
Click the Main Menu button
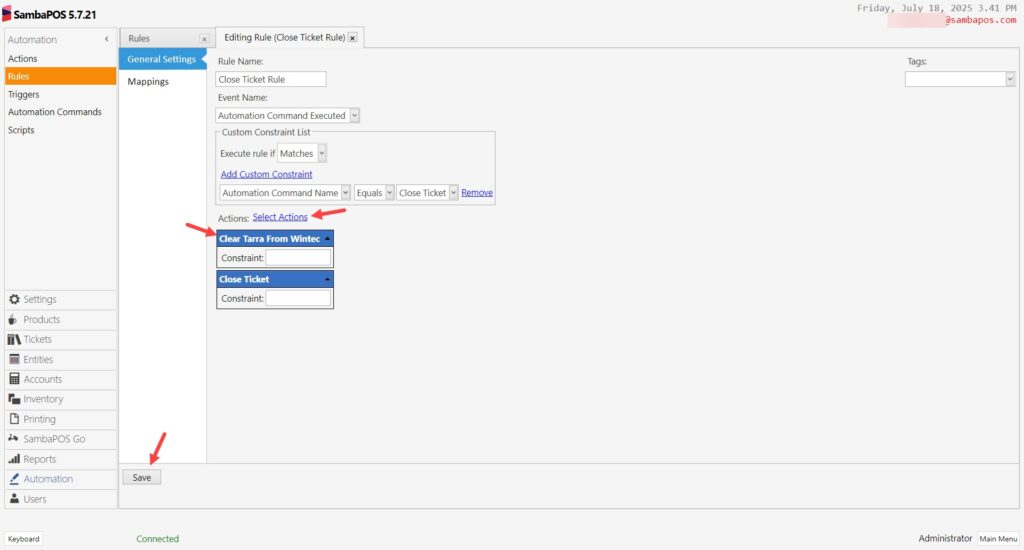[x=998, y=539]
